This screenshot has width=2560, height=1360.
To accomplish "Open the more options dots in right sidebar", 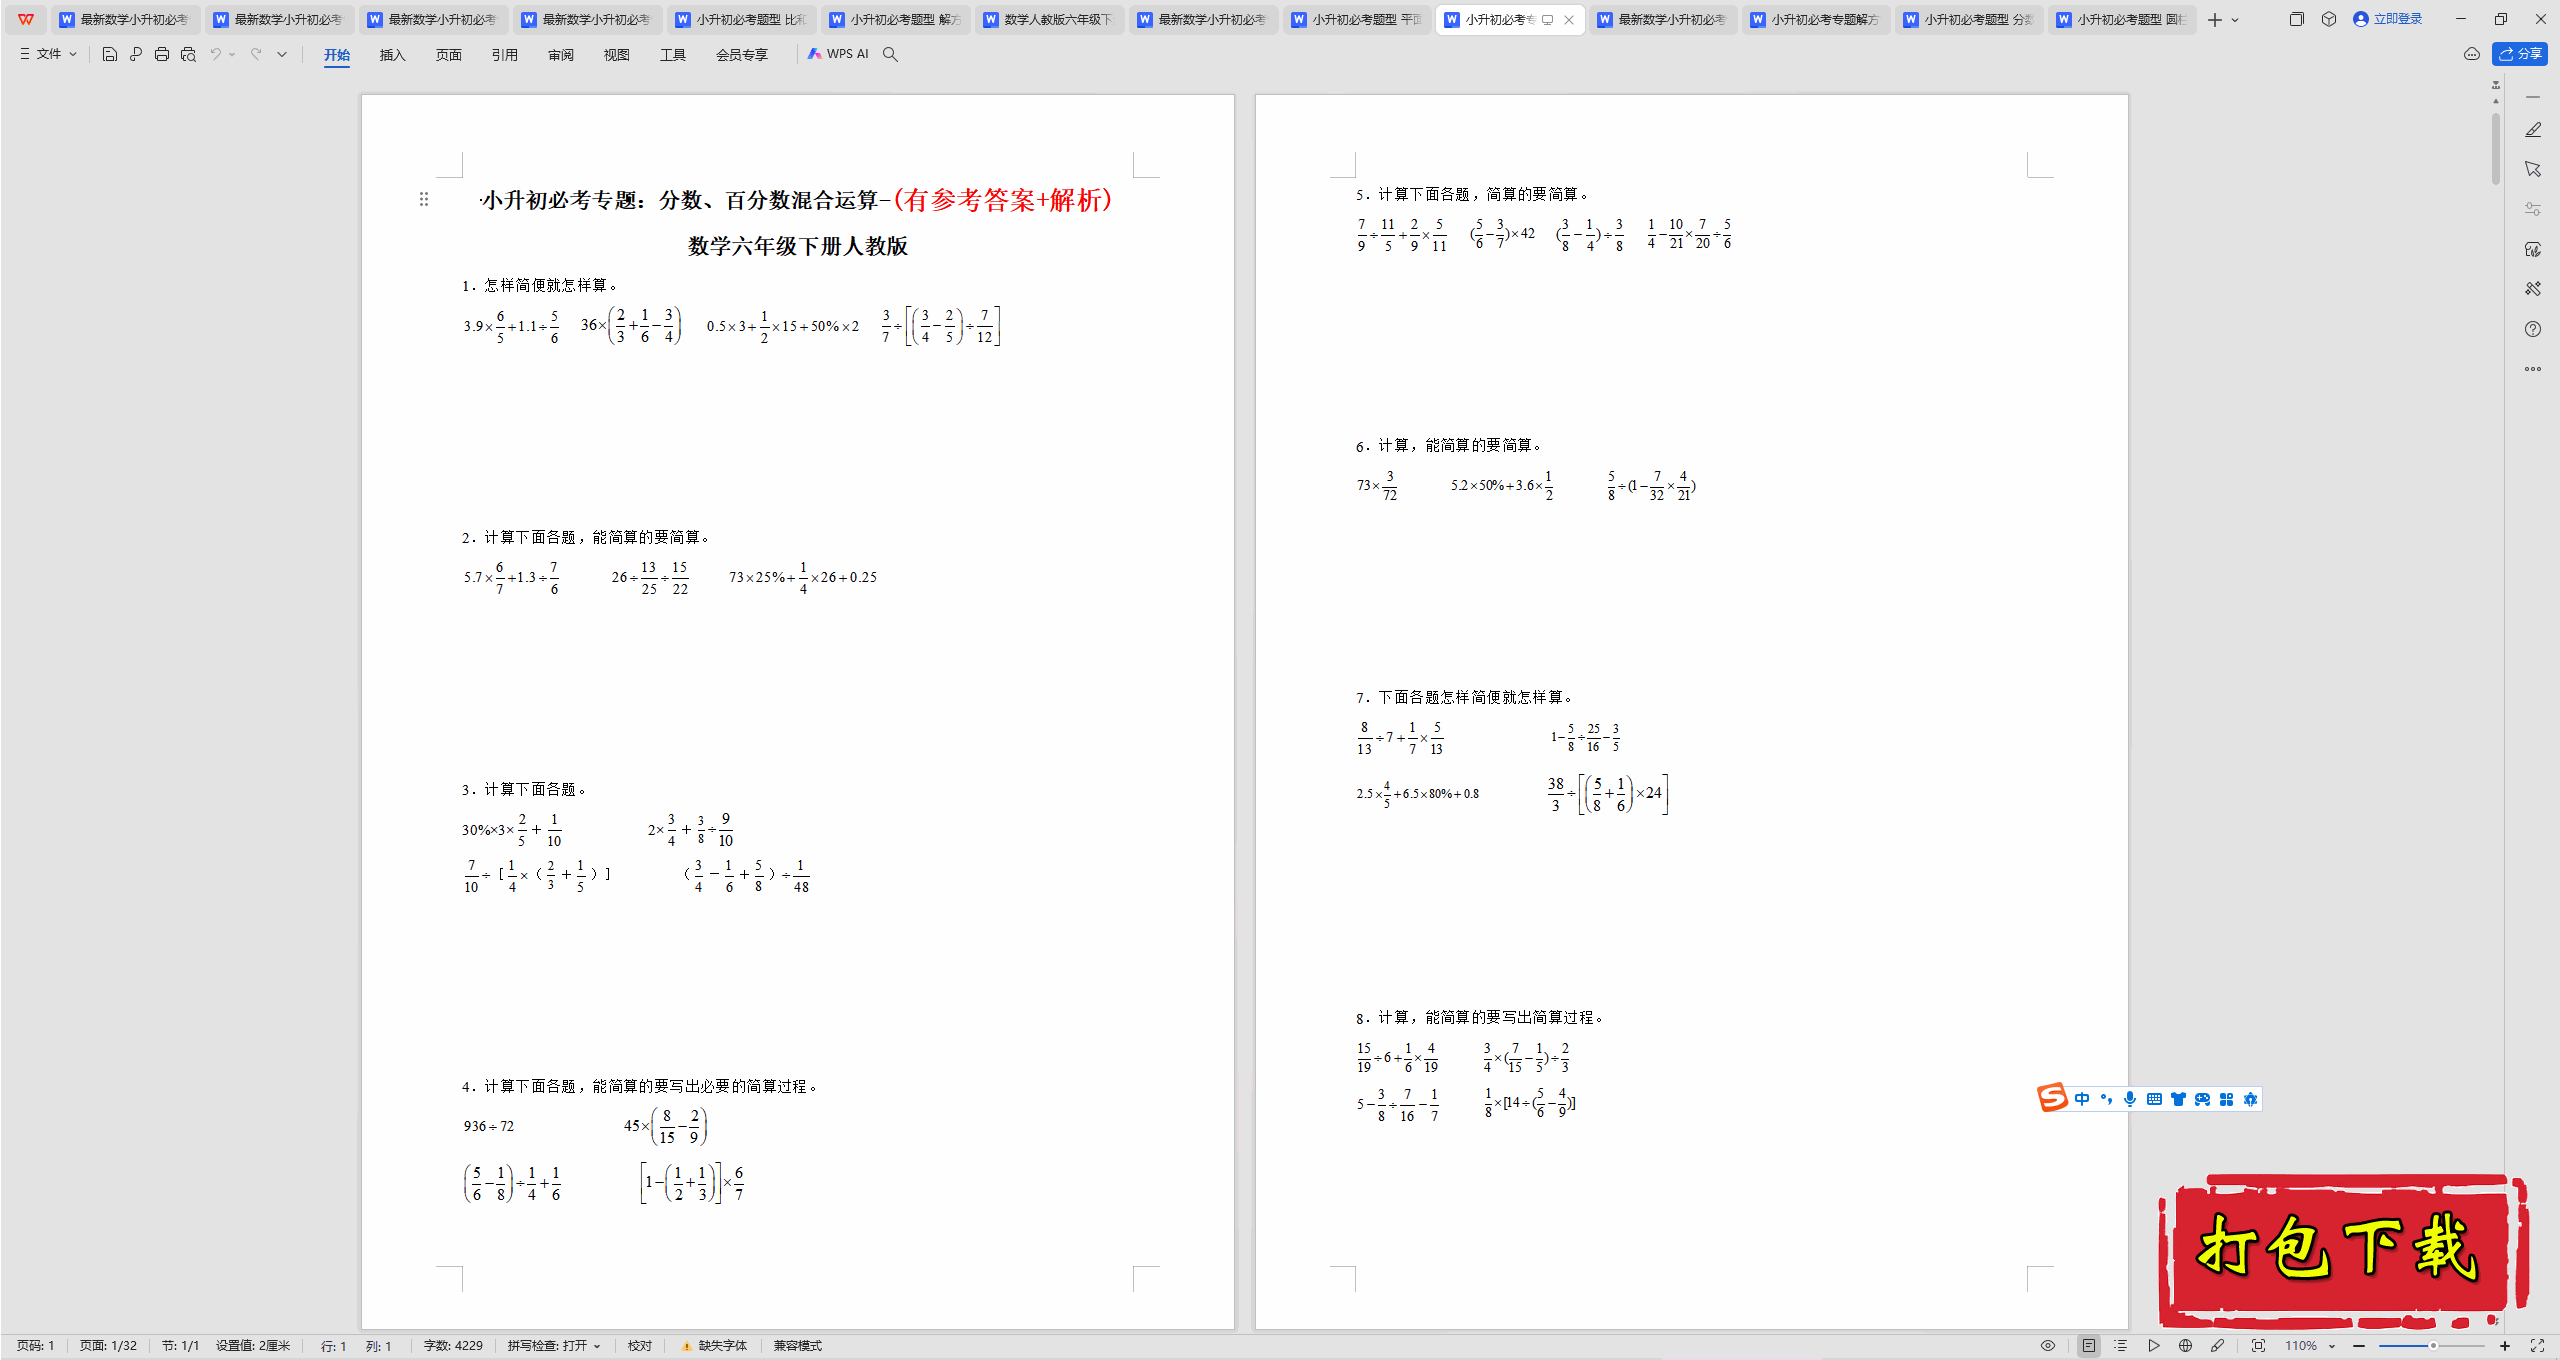I will 2533,369.
